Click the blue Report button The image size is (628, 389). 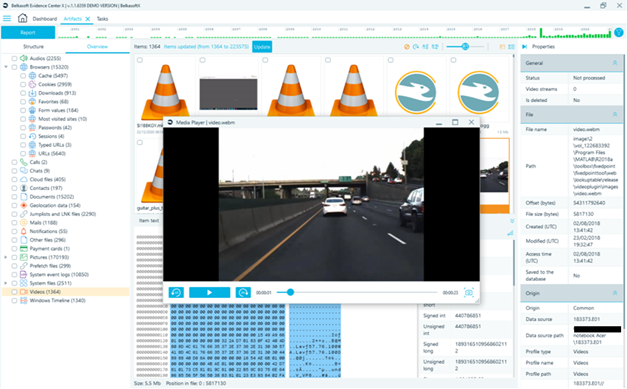(28, 32)
